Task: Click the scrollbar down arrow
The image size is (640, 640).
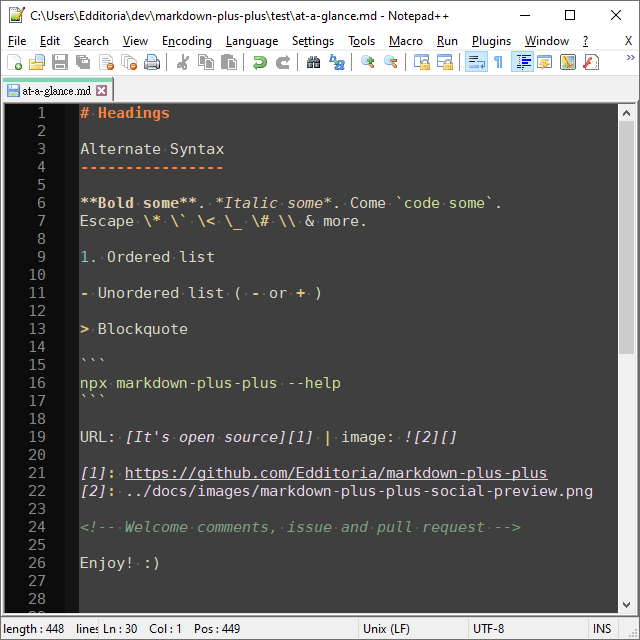Action: (x=627, y=604)
